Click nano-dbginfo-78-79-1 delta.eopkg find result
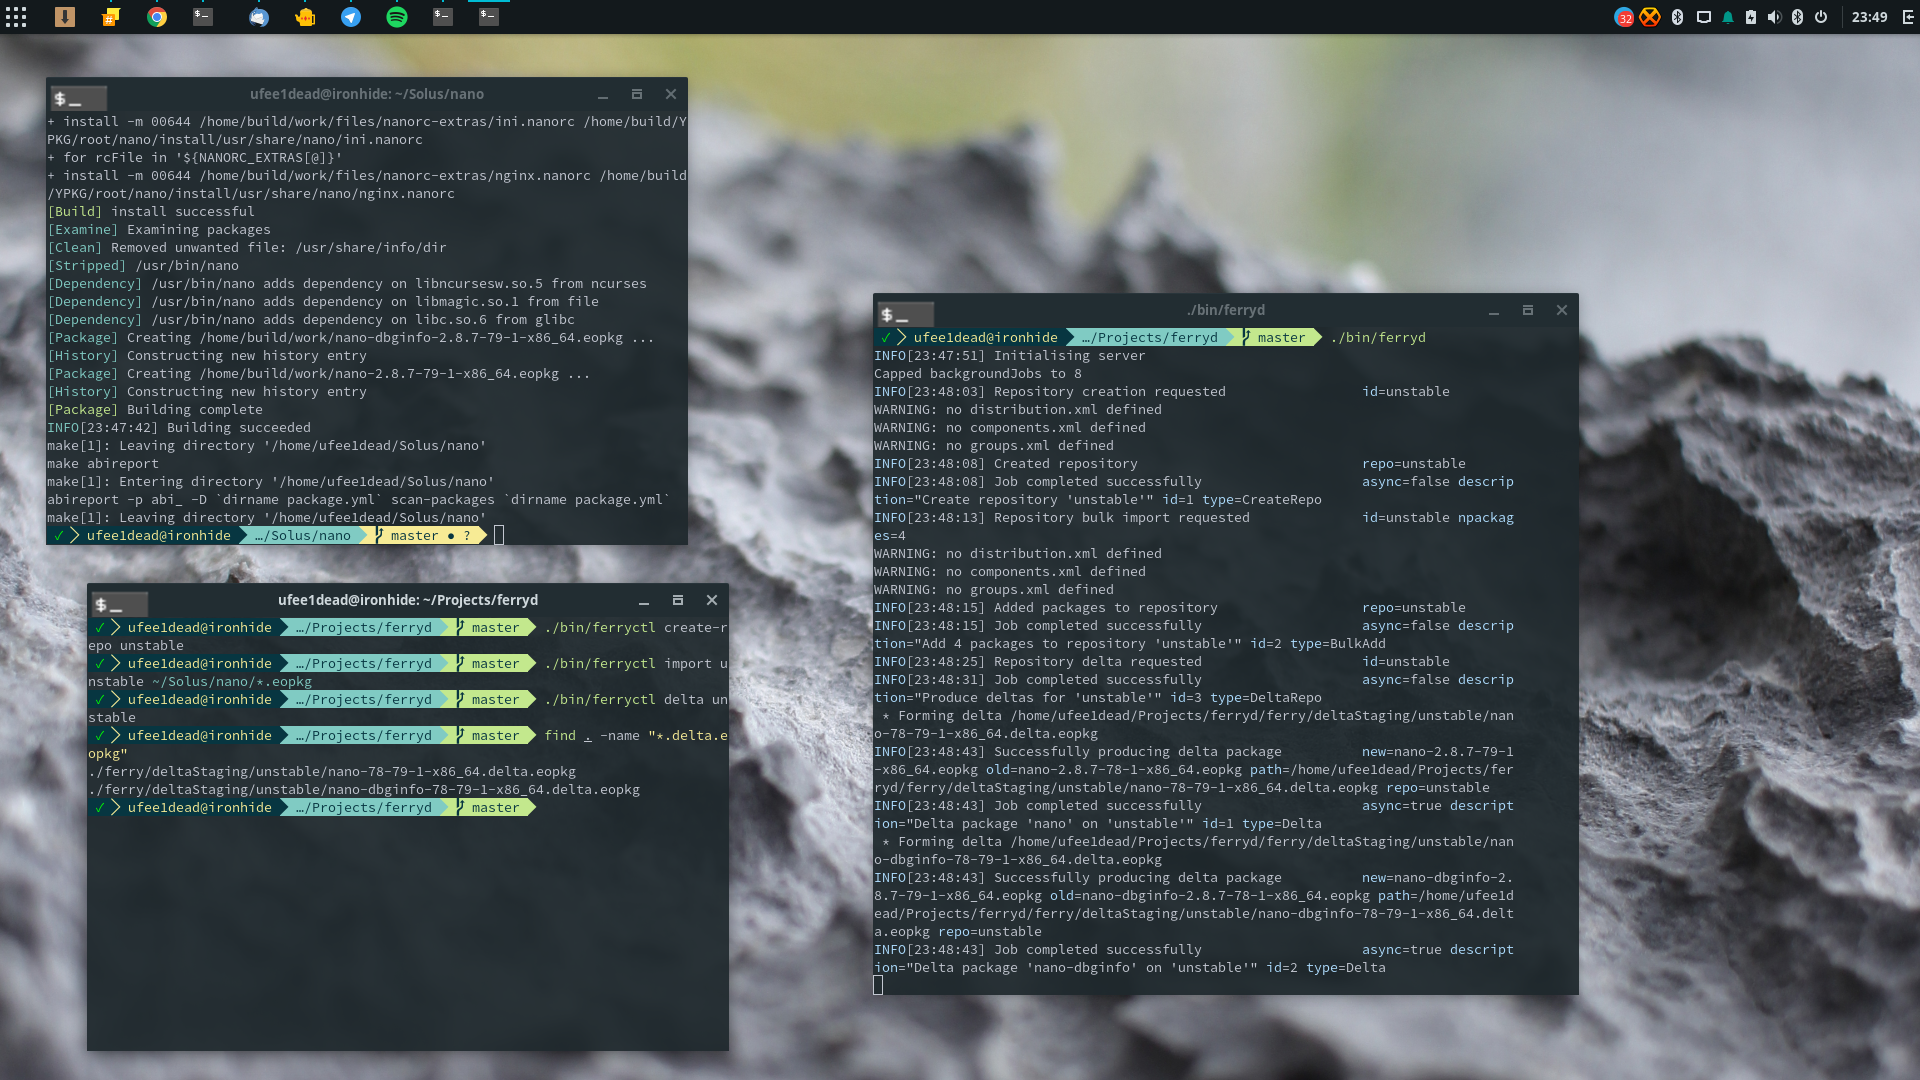 (364, 789)
